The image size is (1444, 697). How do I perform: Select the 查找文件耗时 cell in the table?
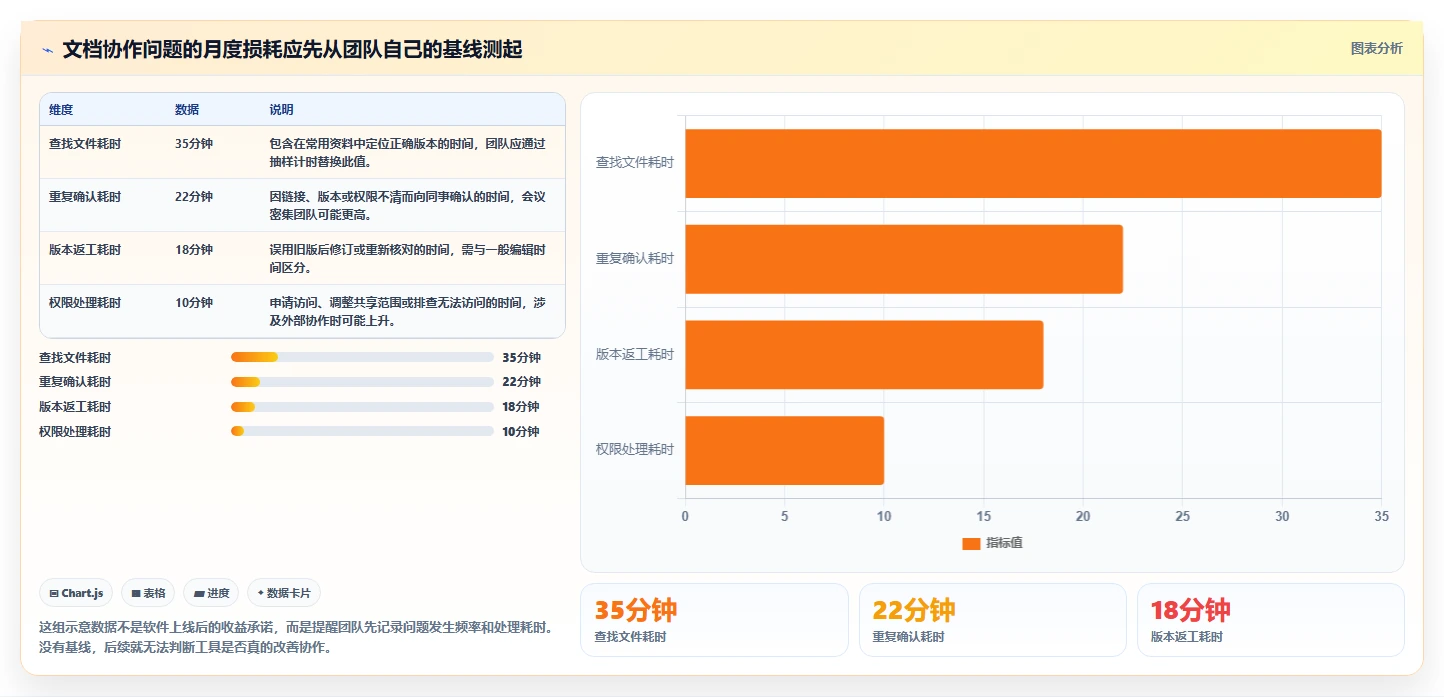click(85, 144)
